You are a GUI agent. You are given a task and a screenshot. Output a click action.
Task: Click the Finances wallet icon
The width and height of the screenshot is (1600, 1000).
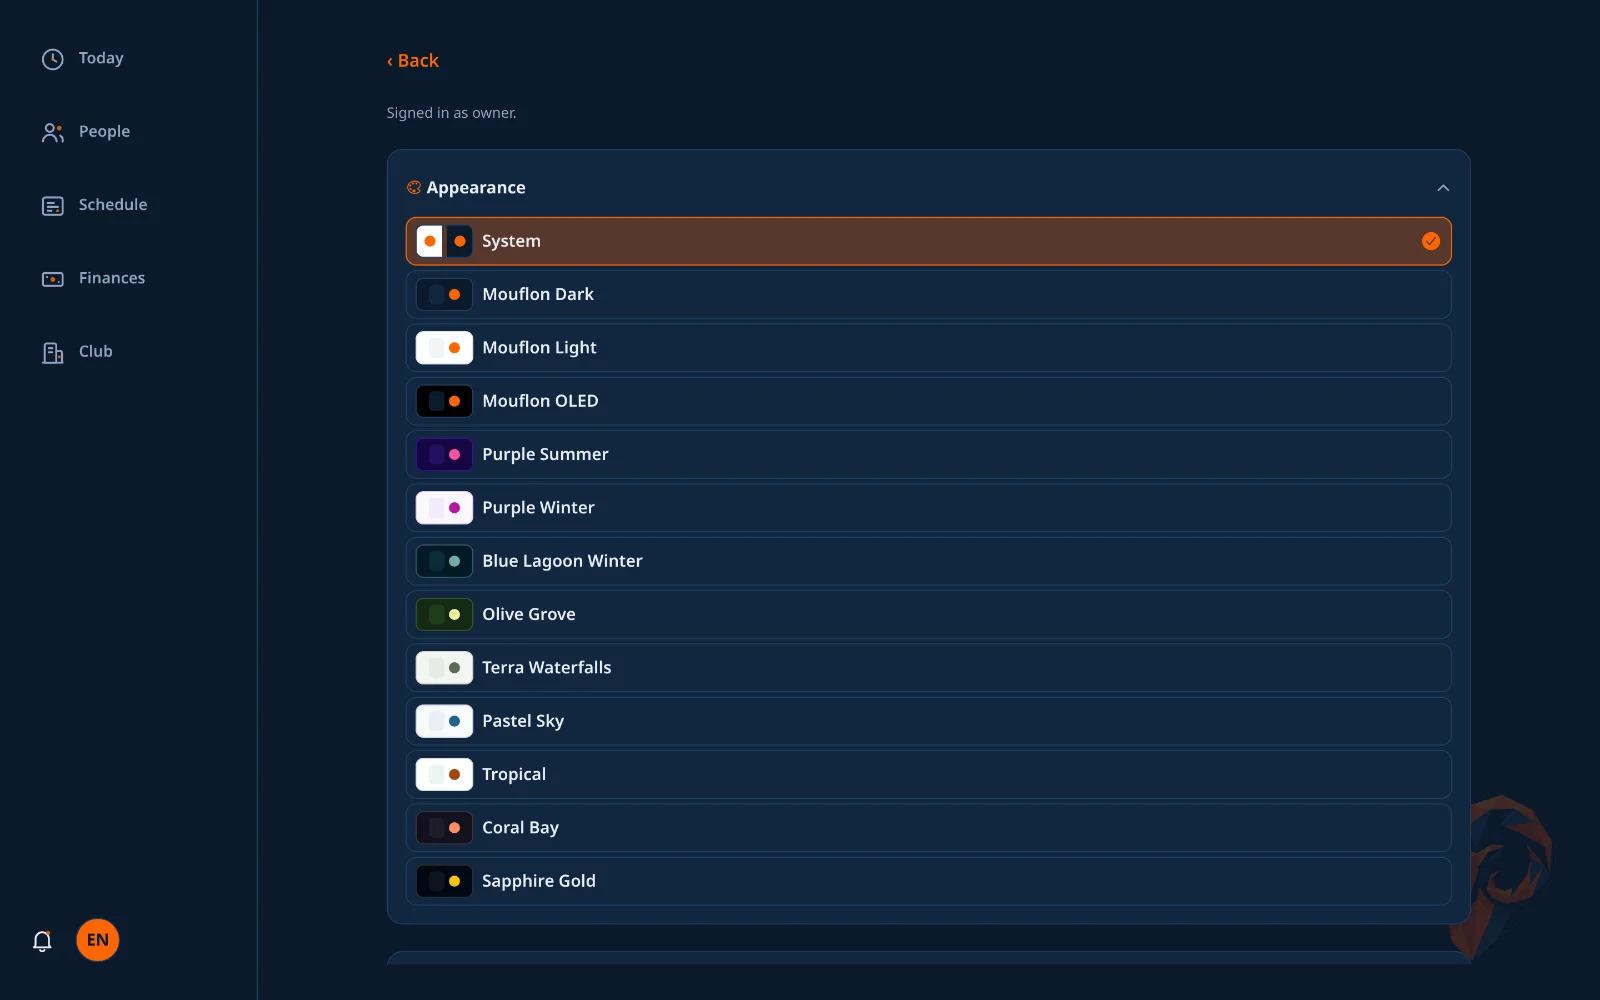[53, 279]
